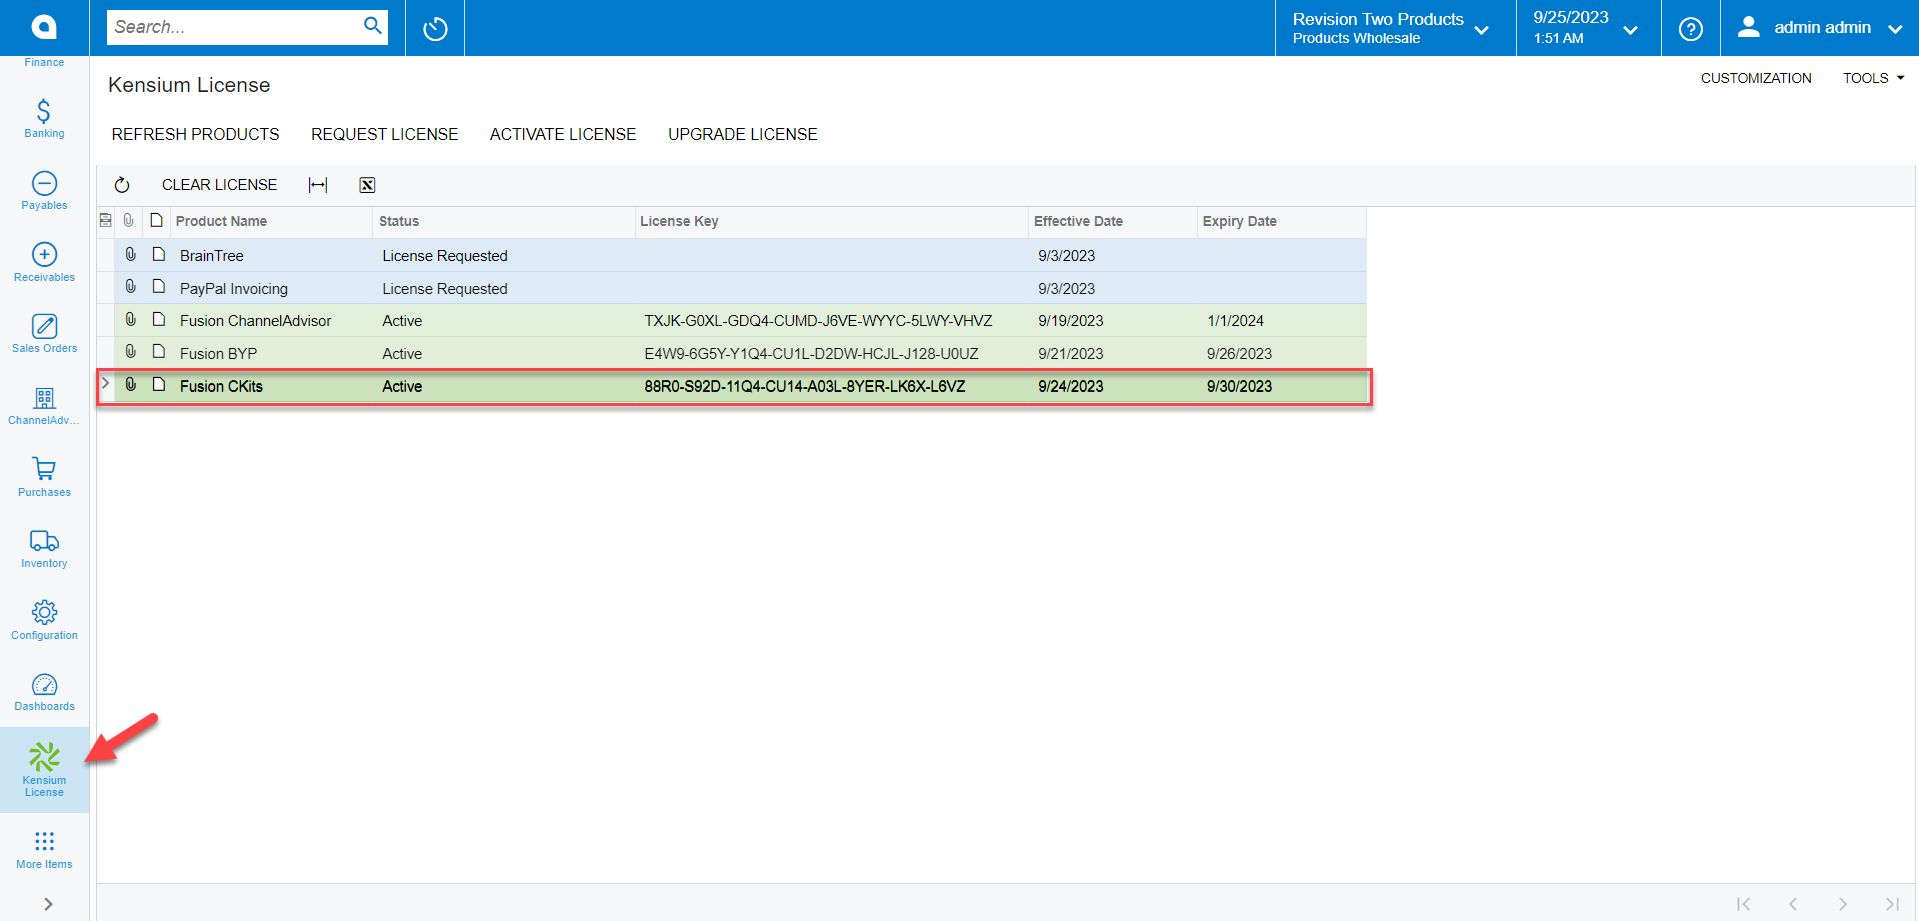Open the Inventory workspace
Image resolution: width=1919 pixels, height=921 pixels.
tap(44, 548)
